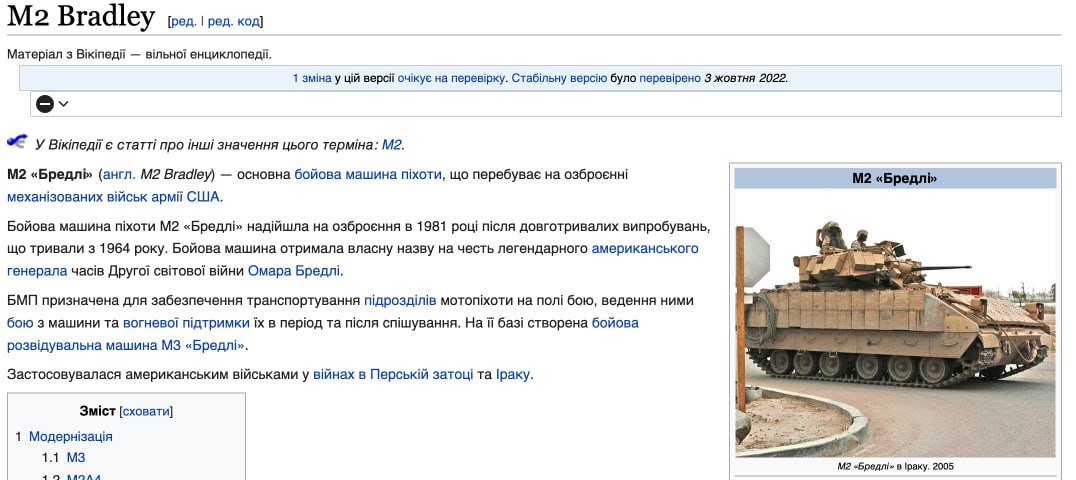The image size is (1076, 480).
Task: Select Модернізація in the contents list
Action: (x=70, y=436)
